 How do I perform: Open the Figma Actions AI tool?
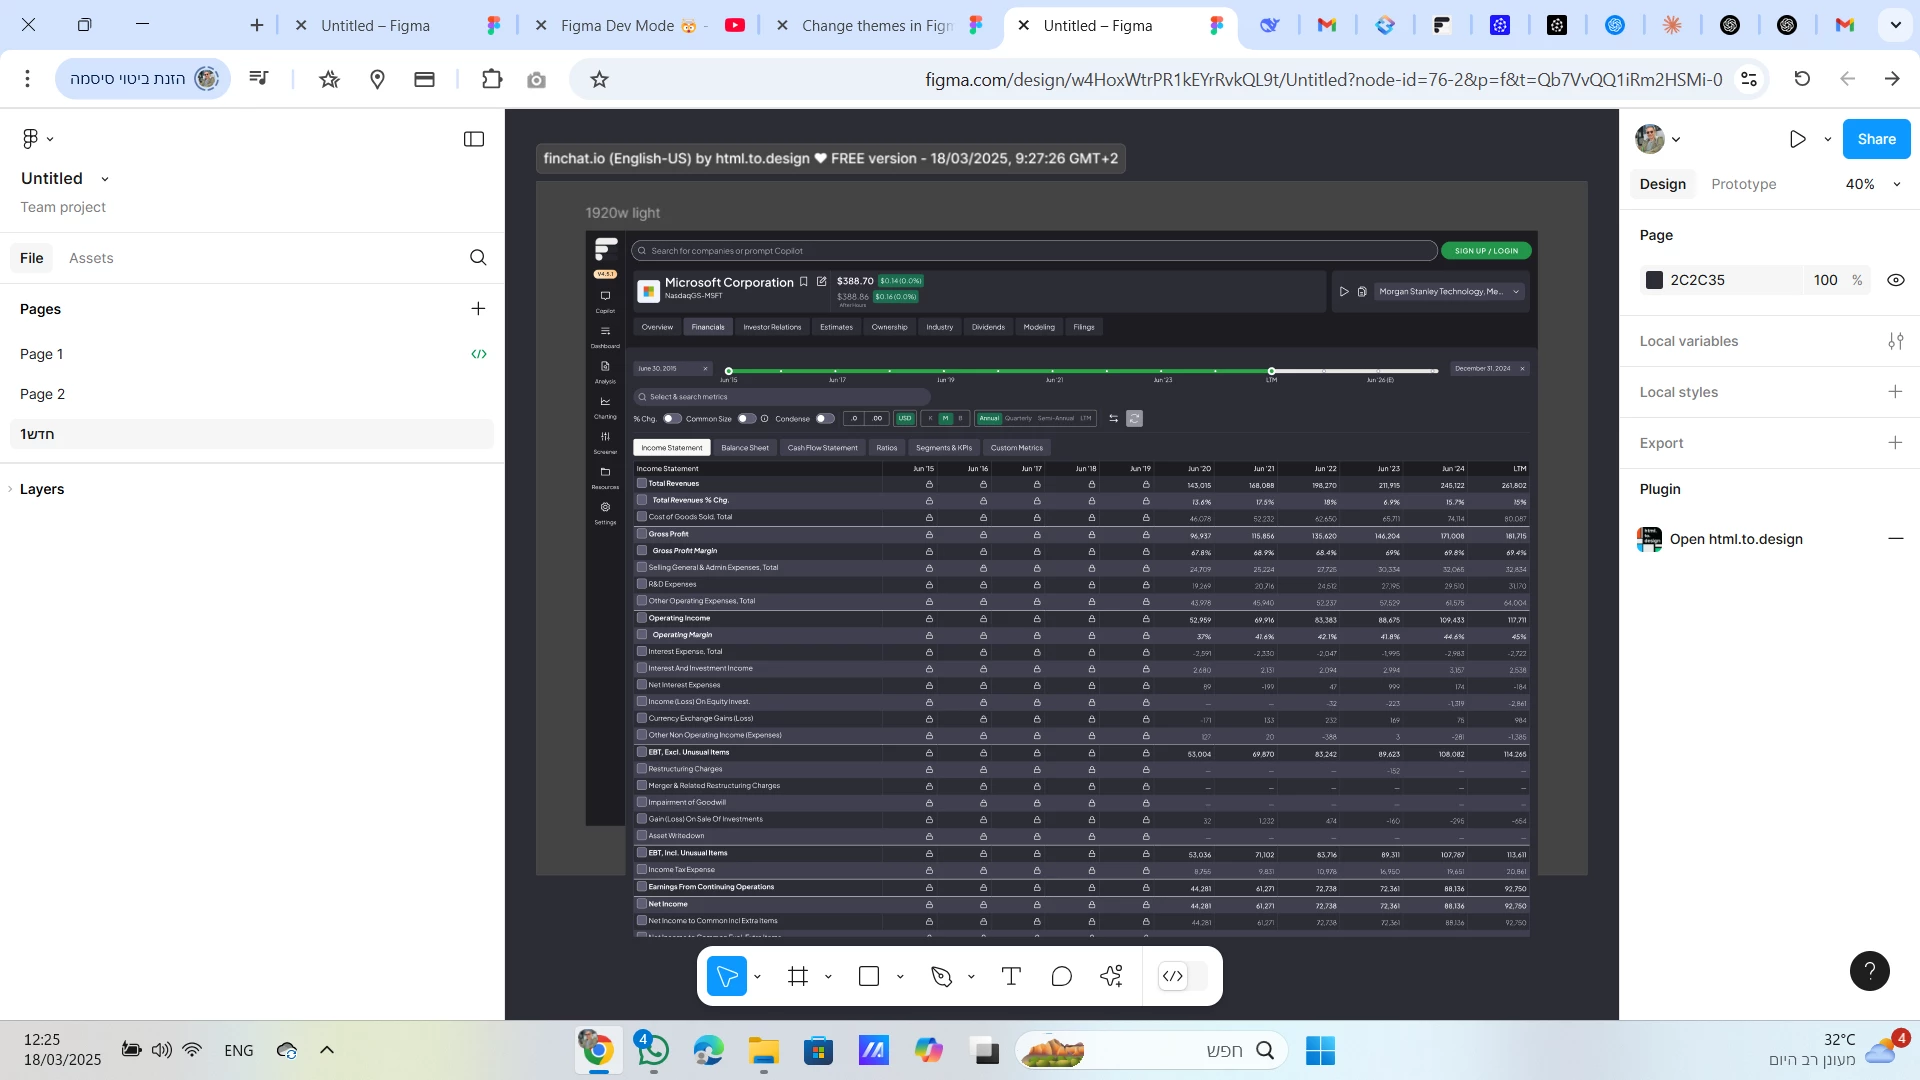(x=1112, y=976)
